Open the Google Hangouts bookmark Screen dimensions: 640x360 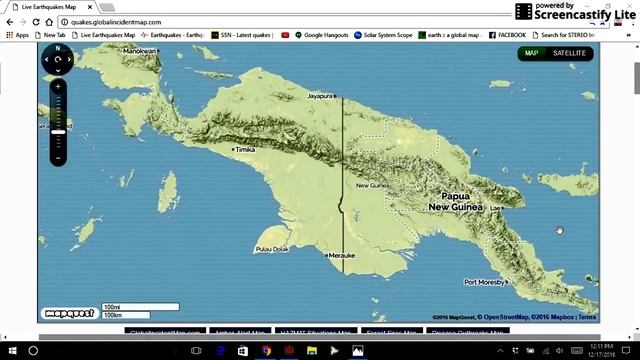point(322,35)
